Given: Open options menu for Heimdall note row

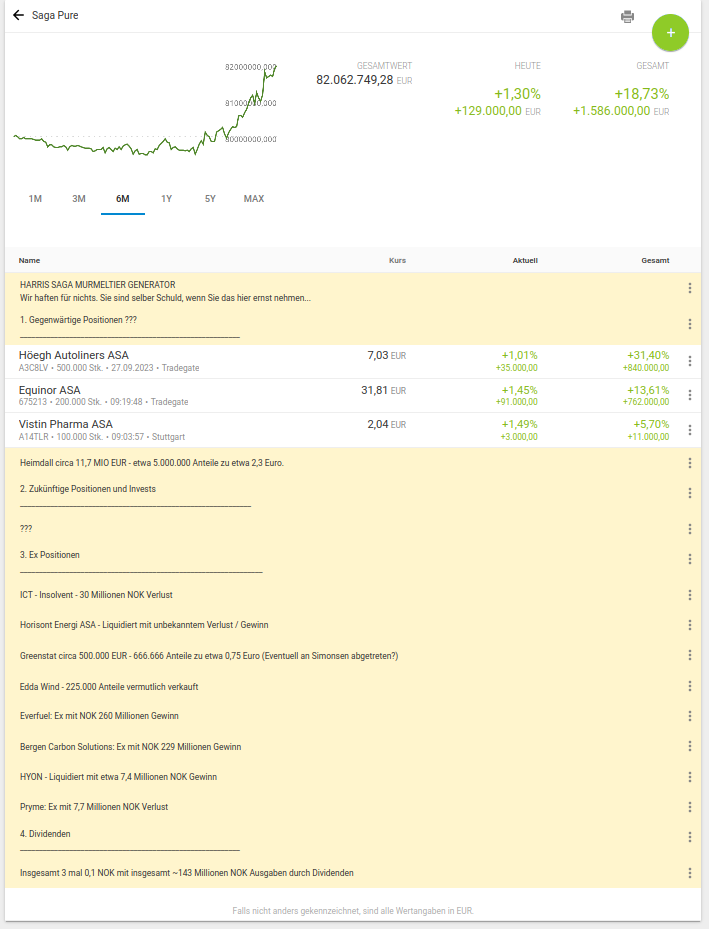Looking at the screenshot, I should pyautogui.click(x=689, y=463).
